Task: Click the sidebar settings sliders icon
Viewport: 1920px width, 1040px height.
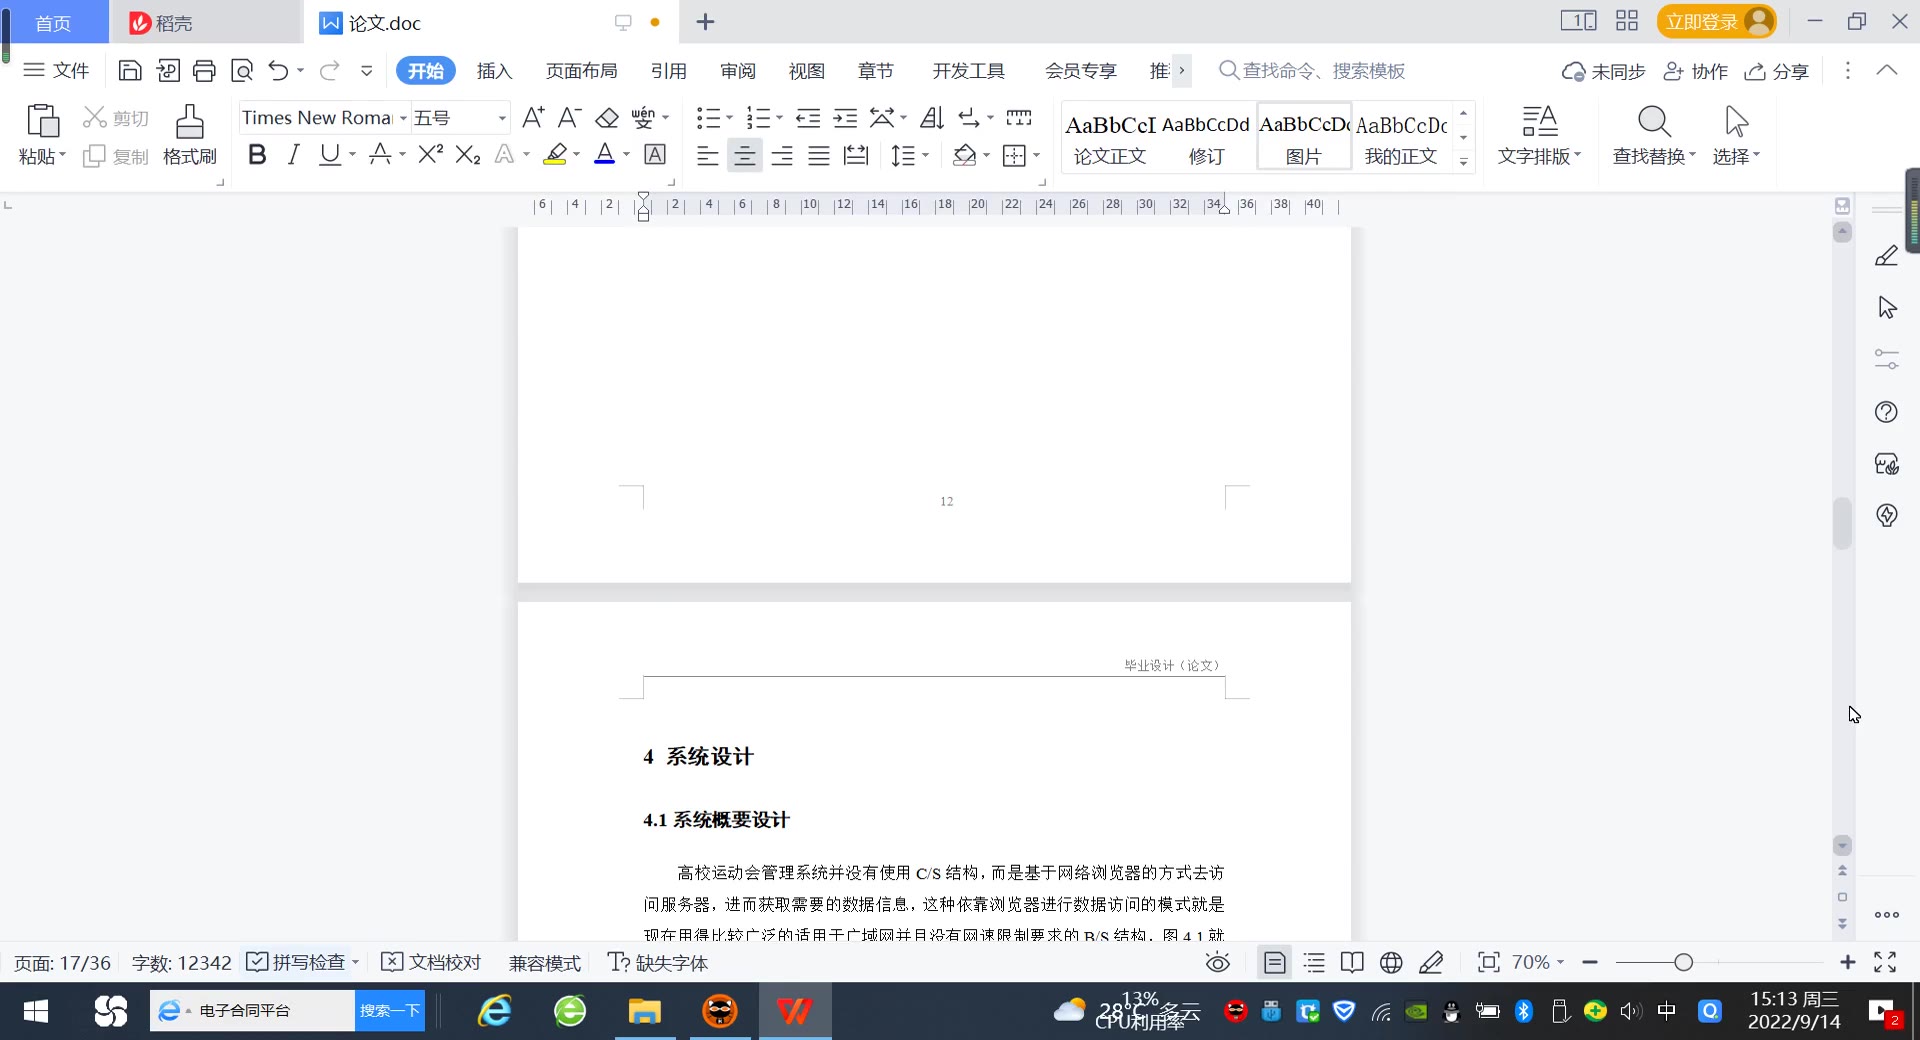Action: pos(1886,359)
